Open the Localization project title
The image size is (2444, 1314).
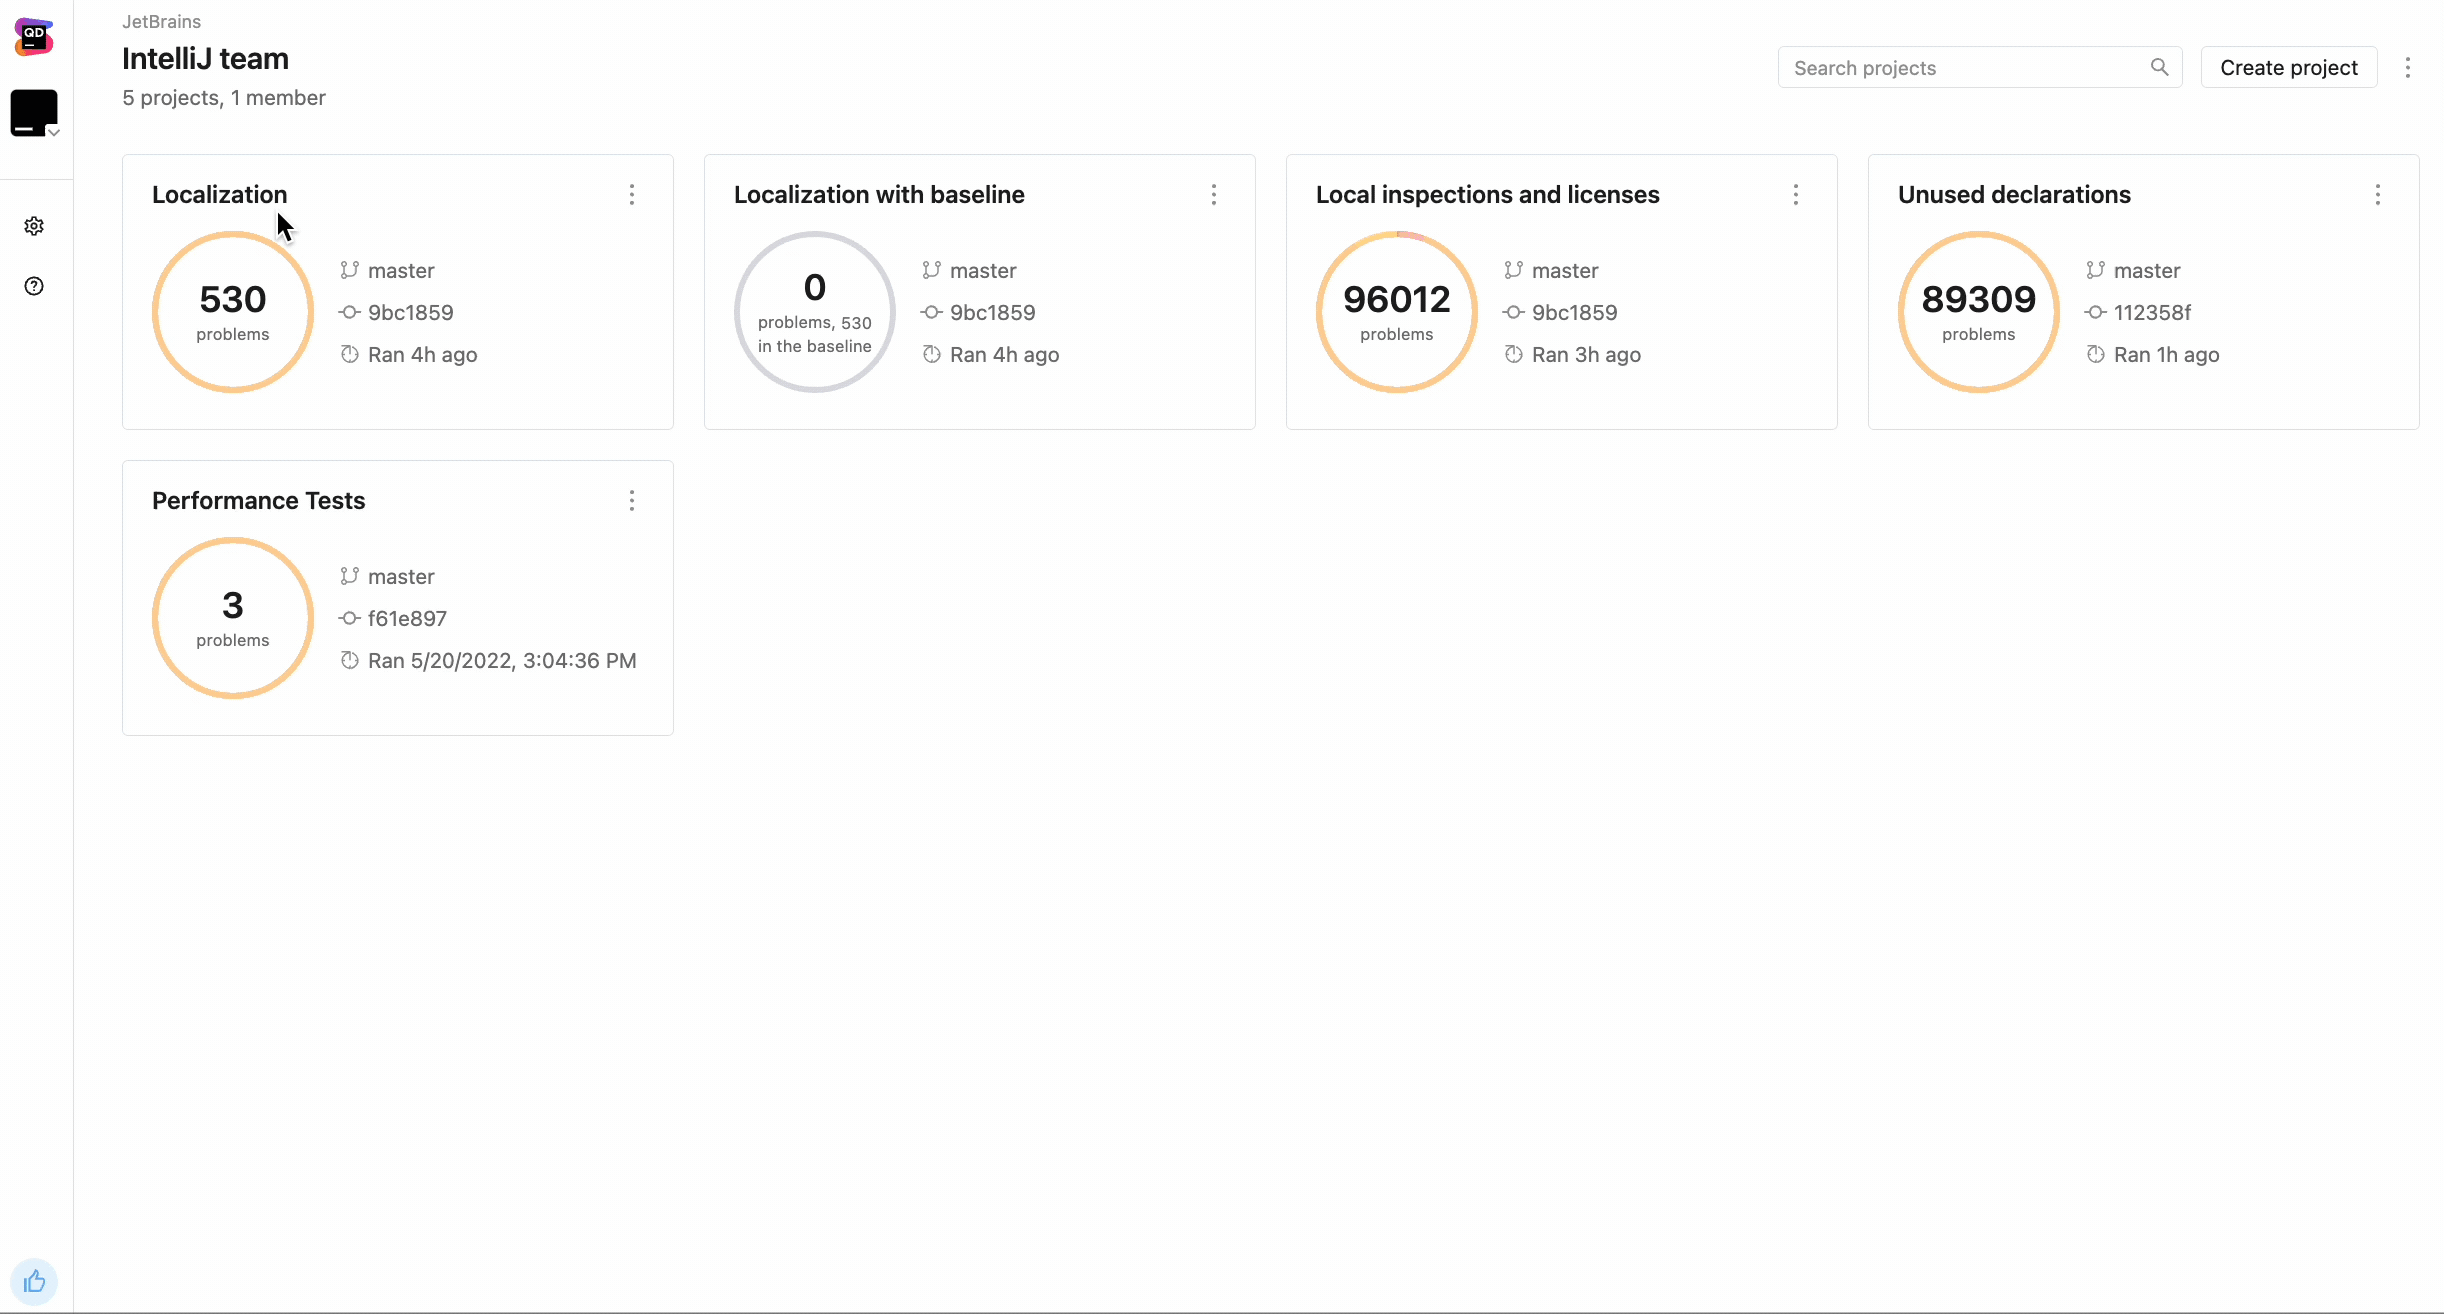219,194
